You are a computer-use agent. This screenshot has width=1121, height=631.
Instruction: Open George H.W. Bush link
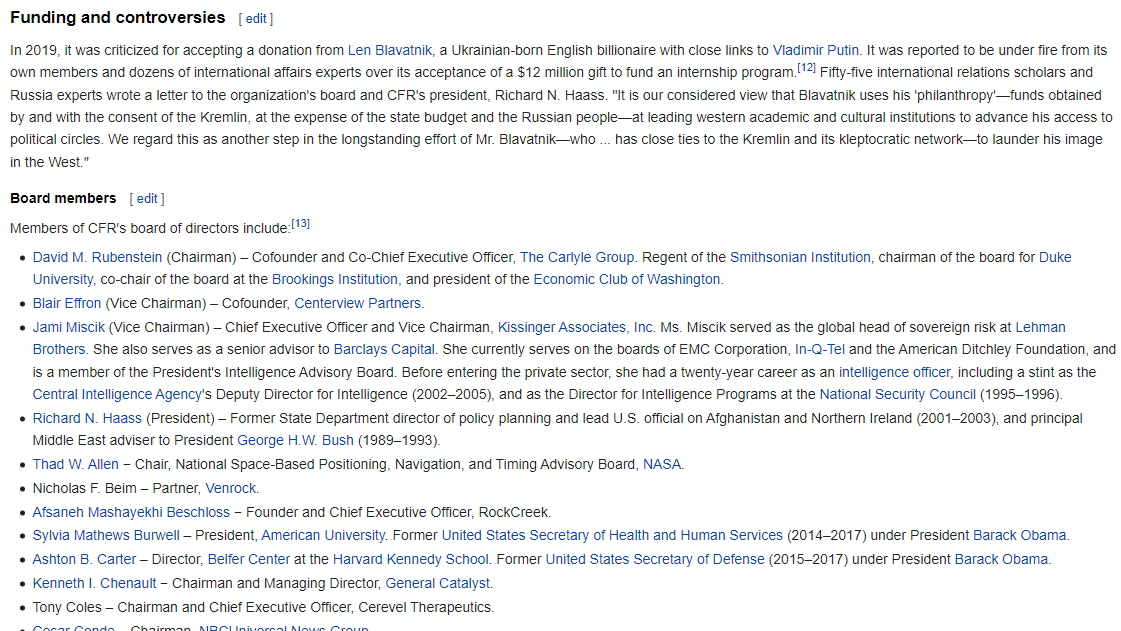coord(295,441)
